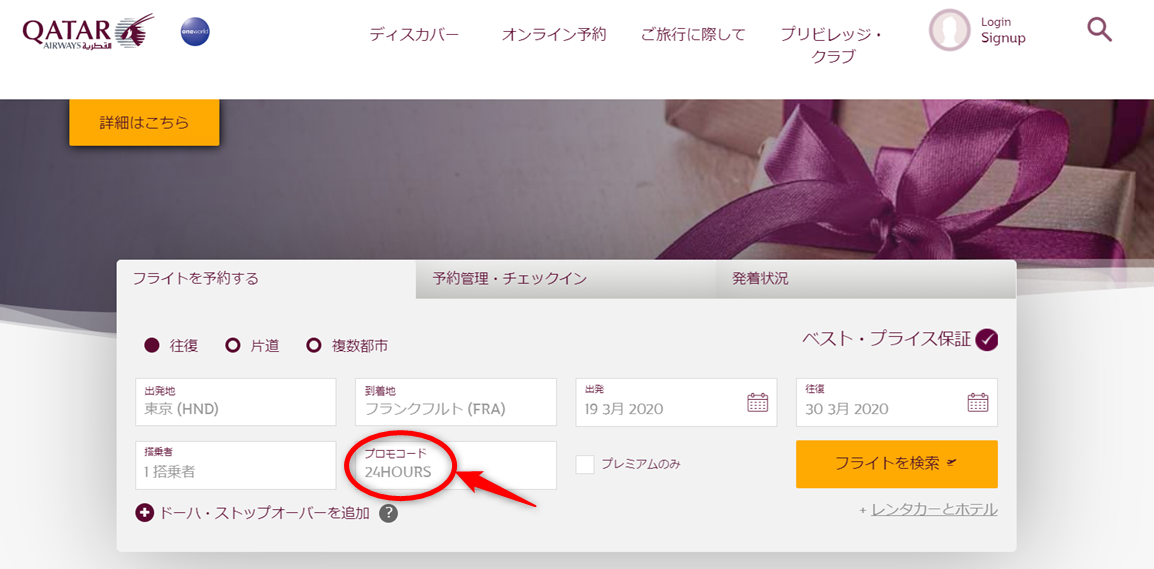Select the 複数都市 multi-city radio button
Image resolution: width=1154 pixels, height=569 pixels.
314,345
